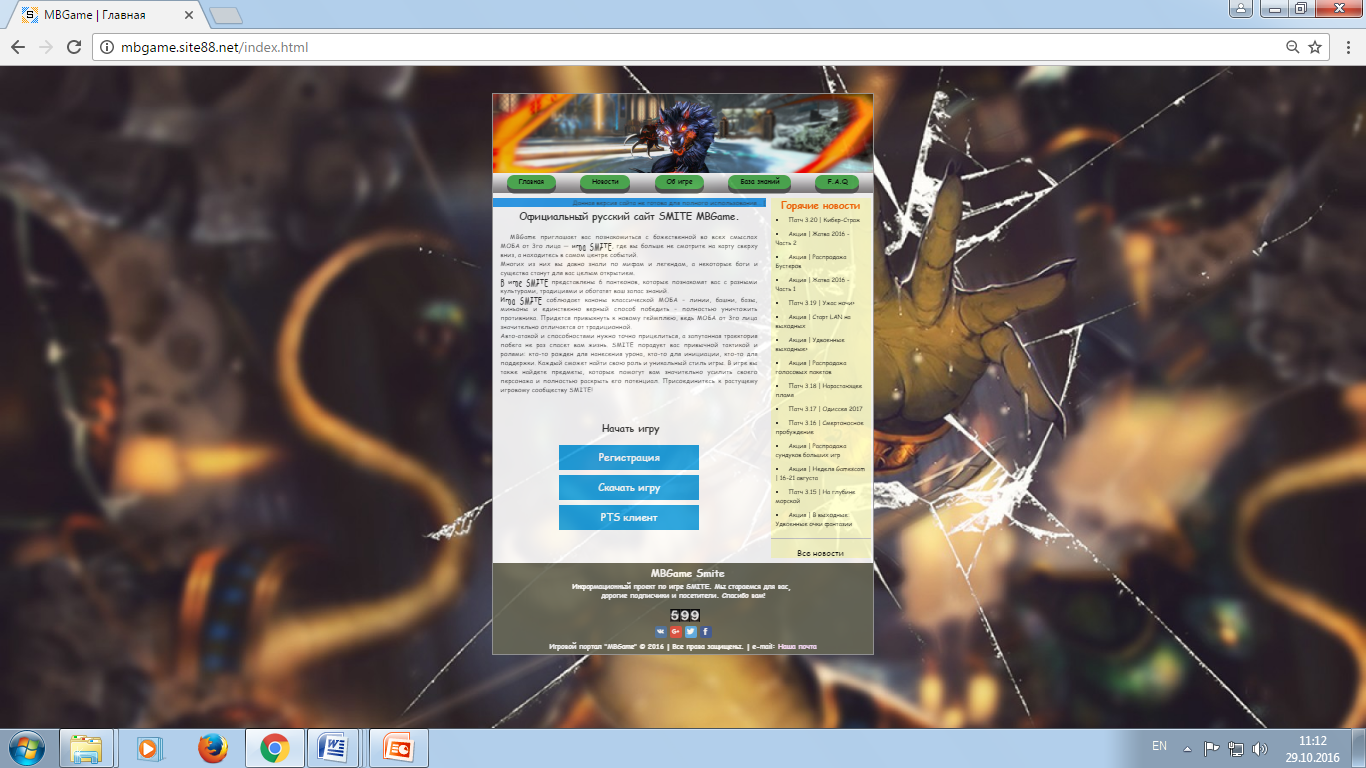The image size is (1366, 768).
Task: Launch Windows Media Player from taskbar
Action: [148, 748]
